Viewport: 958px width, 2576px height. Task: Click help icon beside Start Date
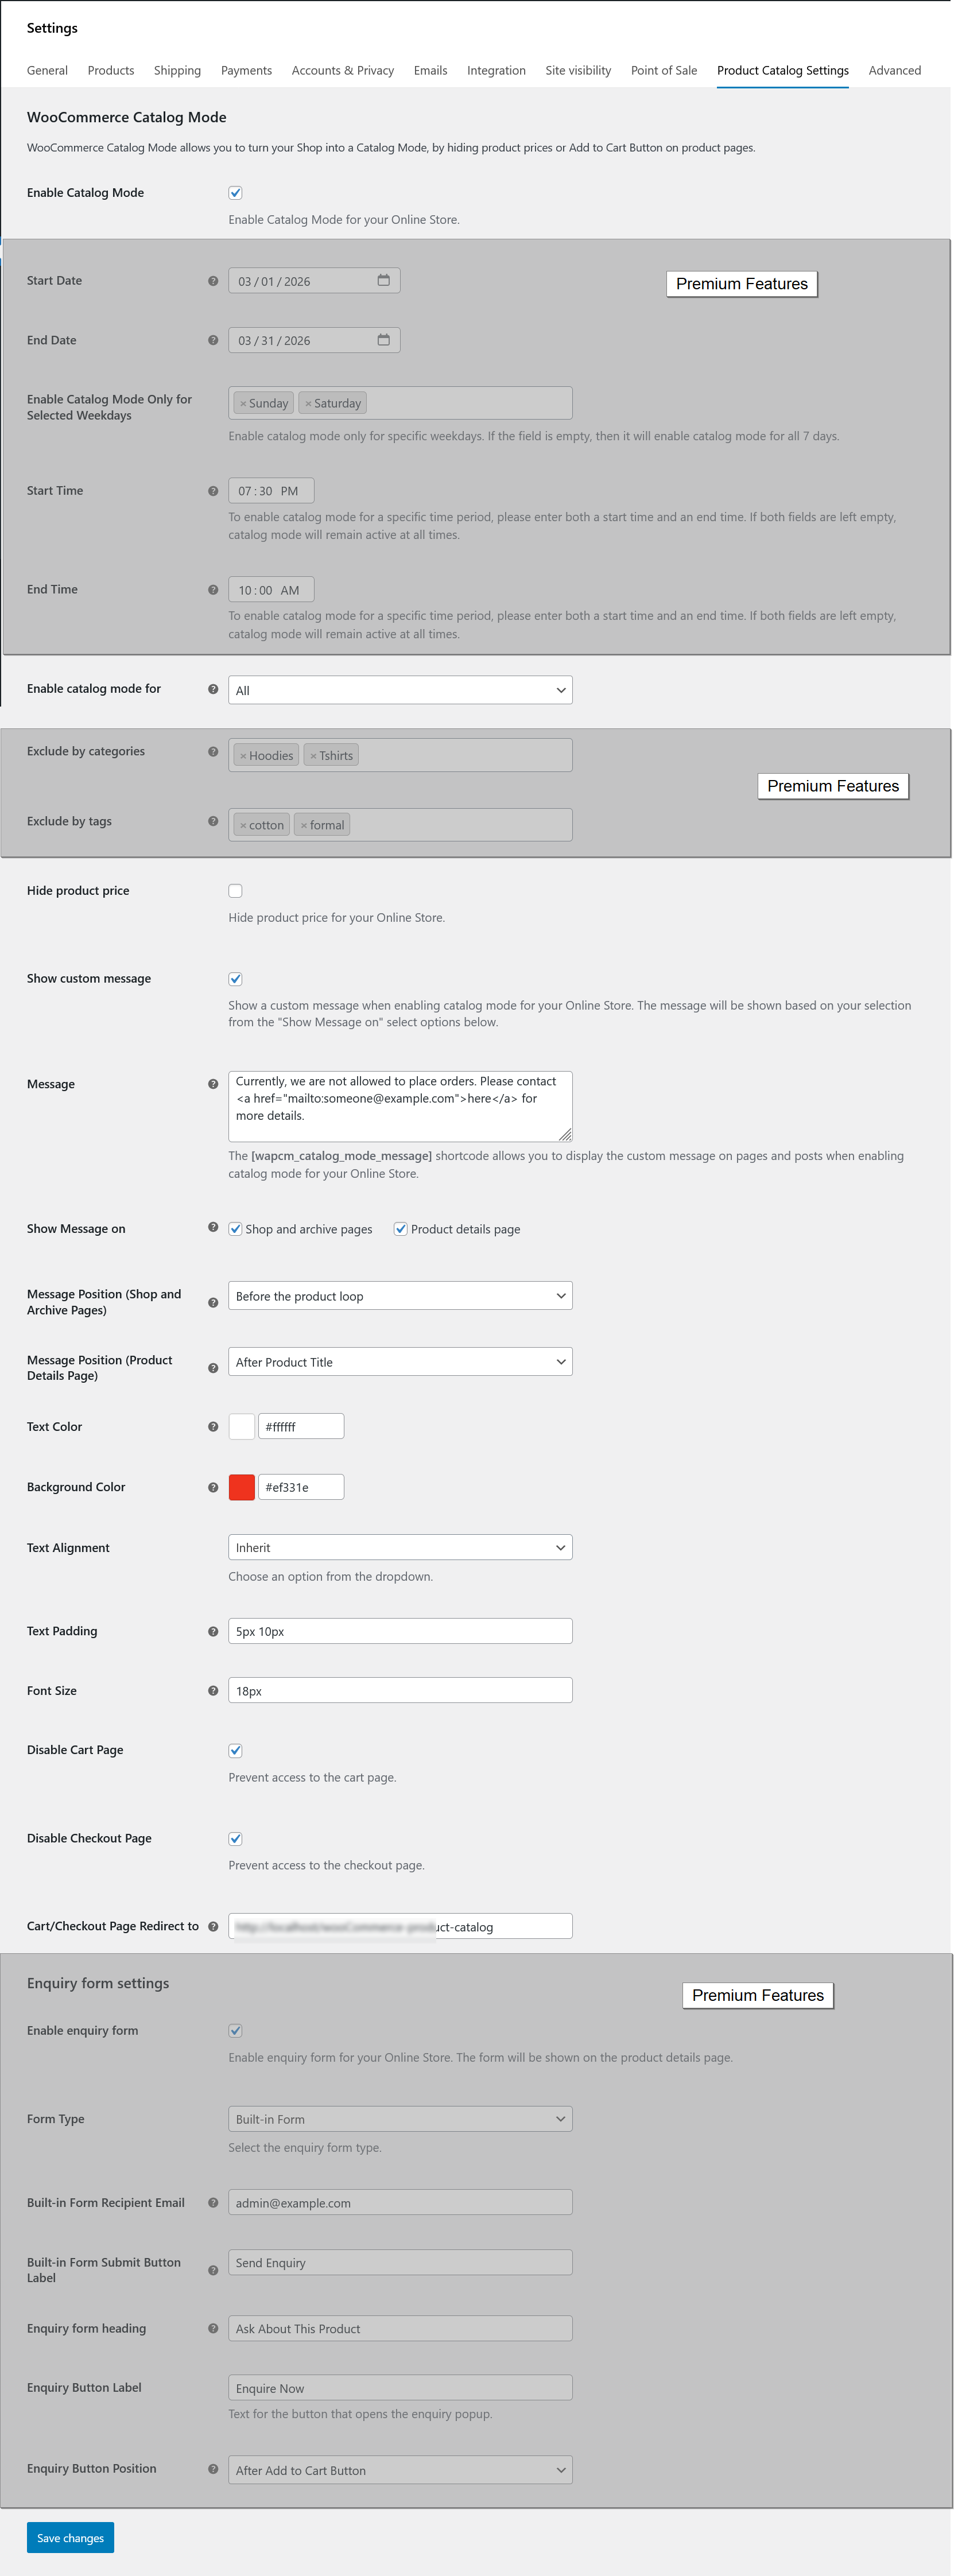(x=213, y=281)
